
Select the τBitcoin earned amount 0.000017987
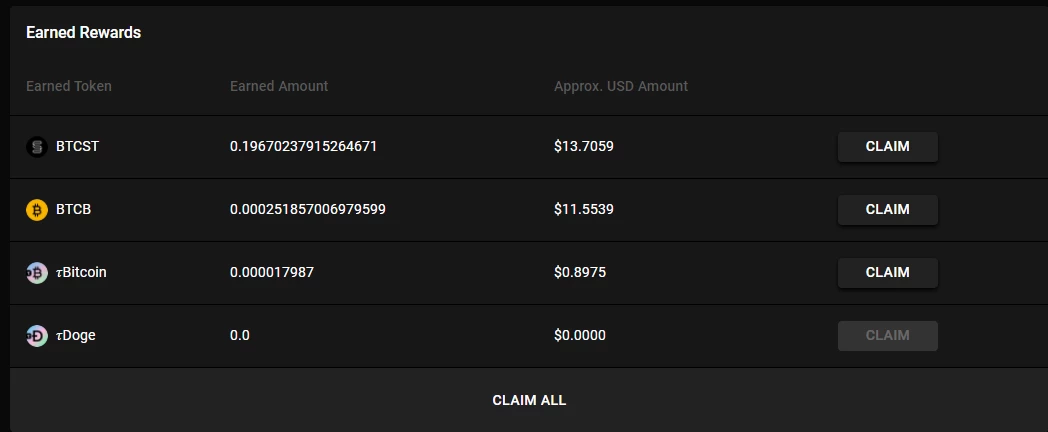(271, 272)
